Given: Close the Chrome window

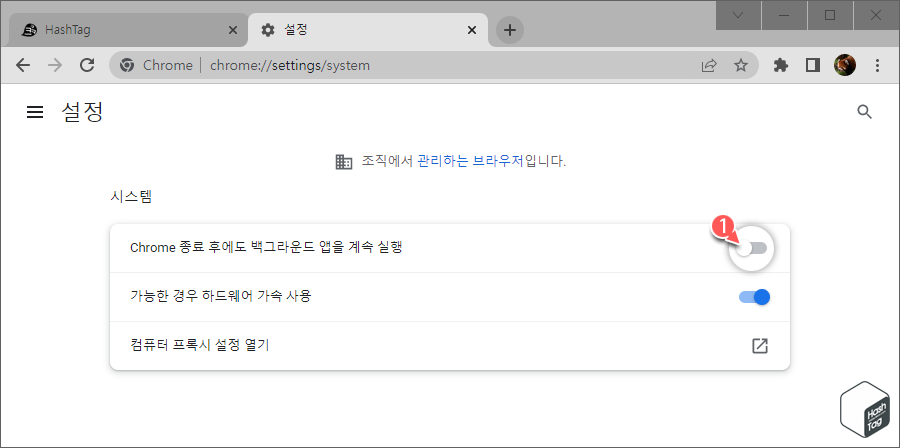Looking at the screenshot, I should 876,15.
